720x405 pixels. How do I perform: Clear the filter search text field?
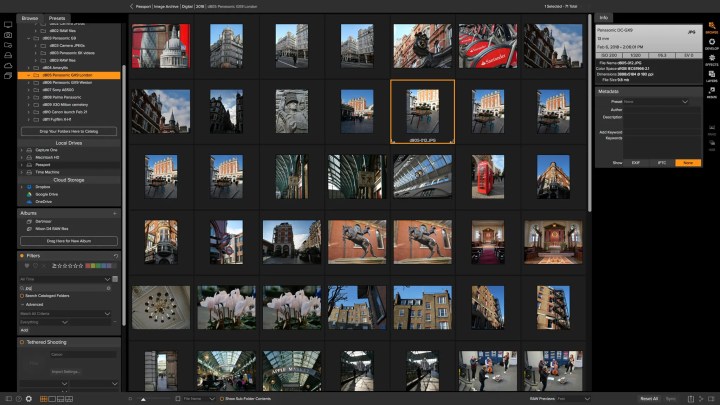(109, 288)
